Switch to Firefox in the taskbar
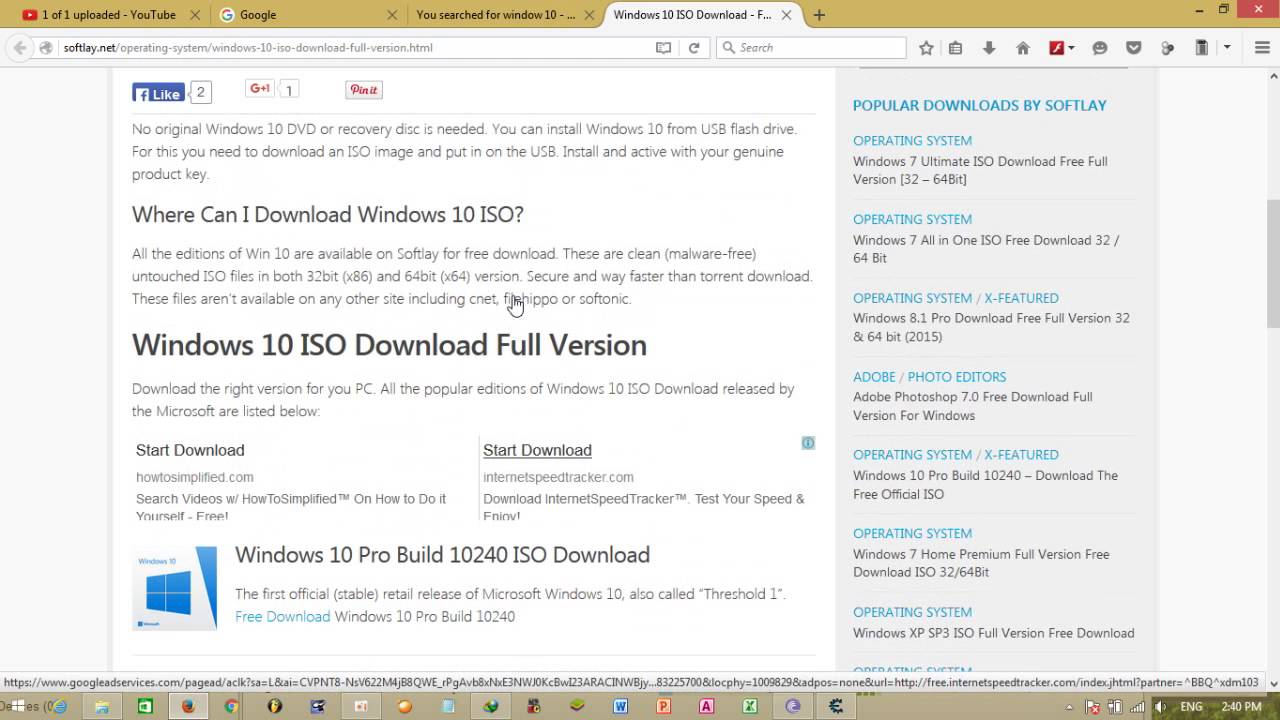Screen dimensions: 1280x720 [188, 706]
